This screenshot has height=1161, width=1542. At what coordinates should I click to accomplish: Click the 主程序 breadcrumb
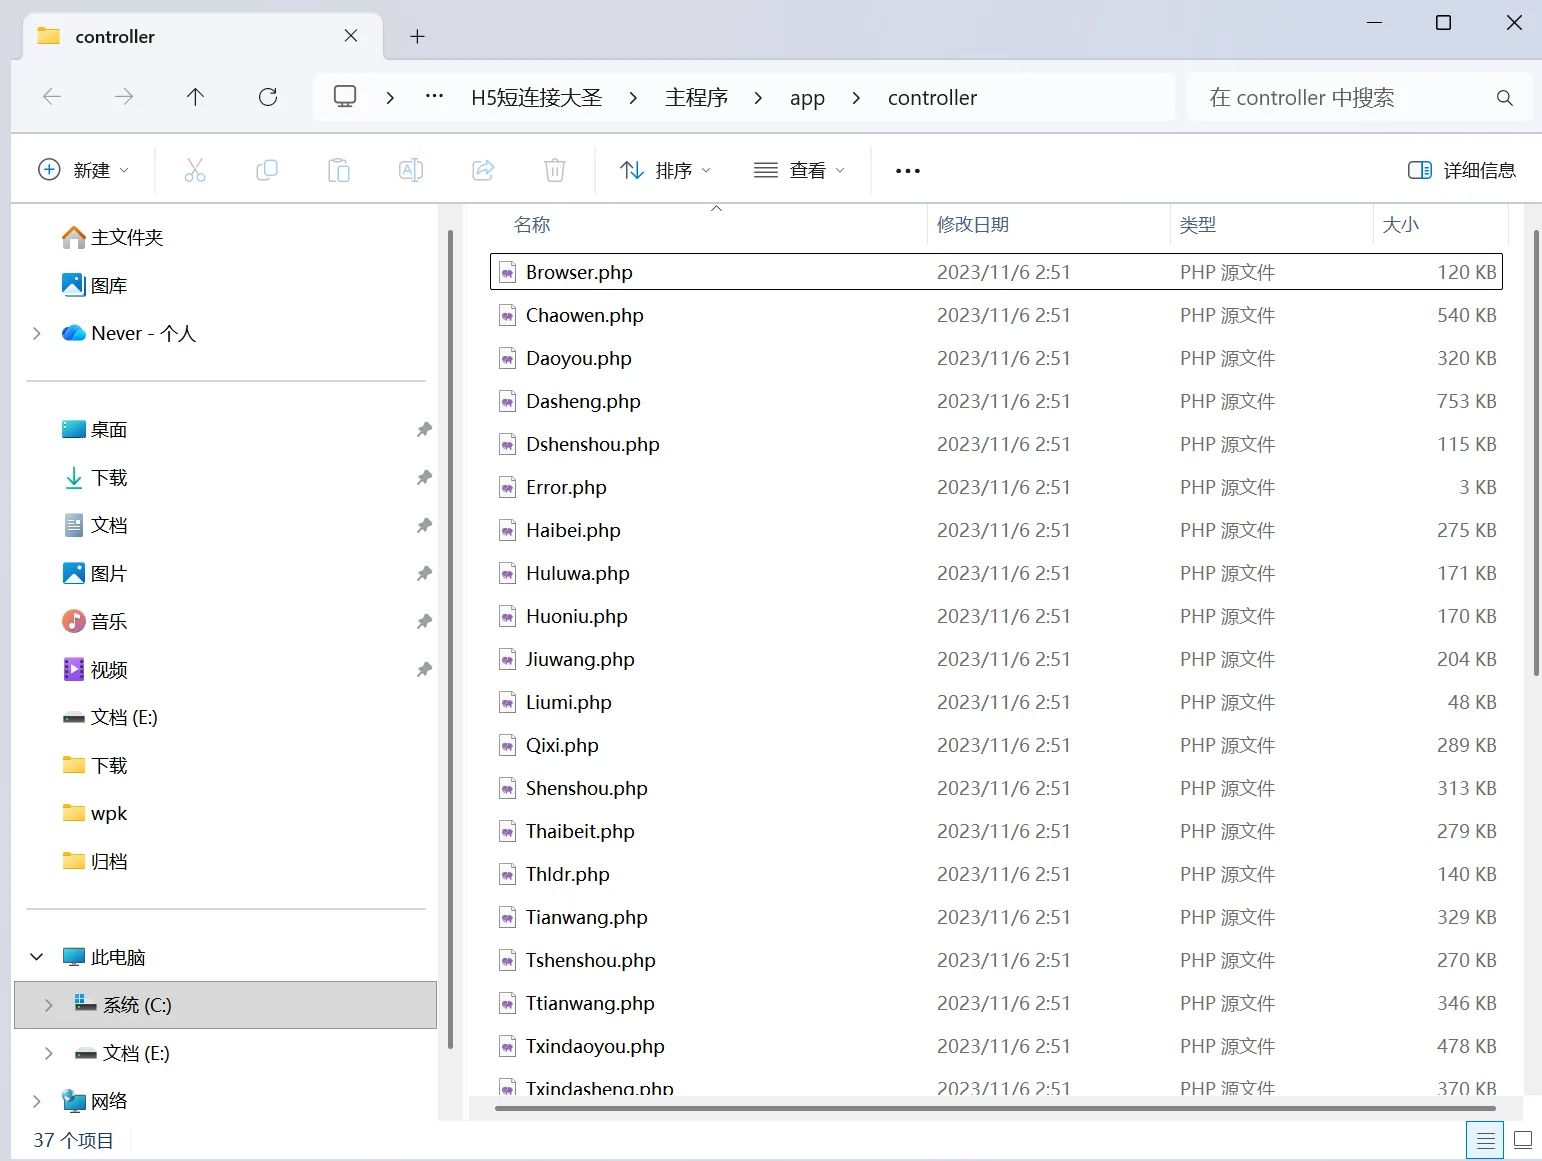click(x=697, y=98)
